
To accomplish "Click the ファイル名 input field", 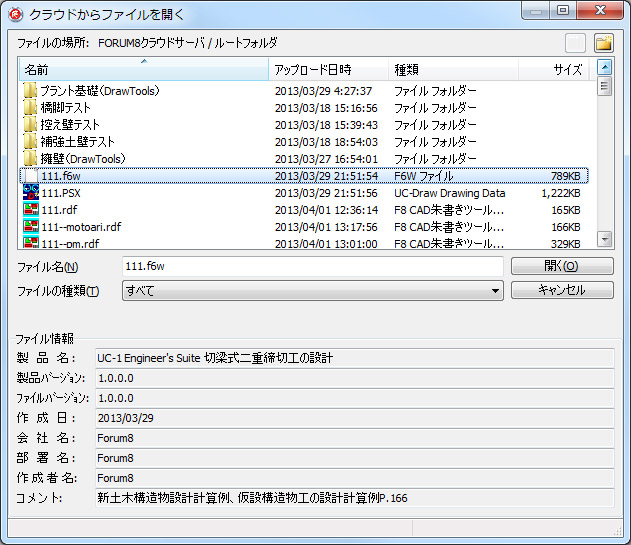I will coord(313,266).
